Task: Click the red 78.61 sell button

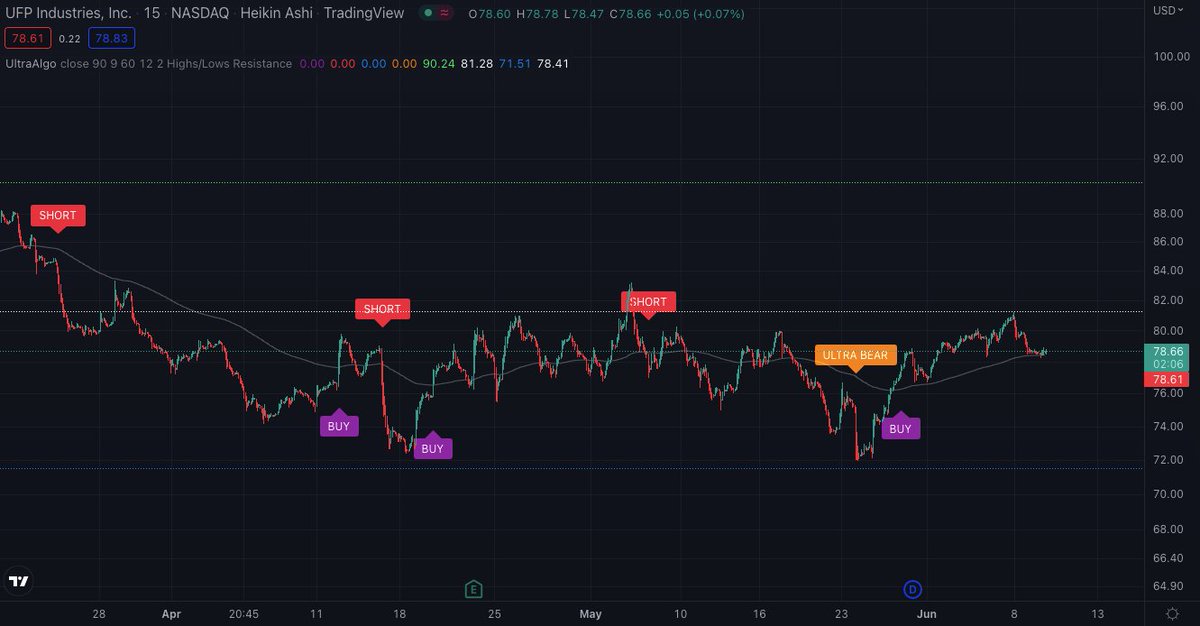Action: (x=27, y=37)
